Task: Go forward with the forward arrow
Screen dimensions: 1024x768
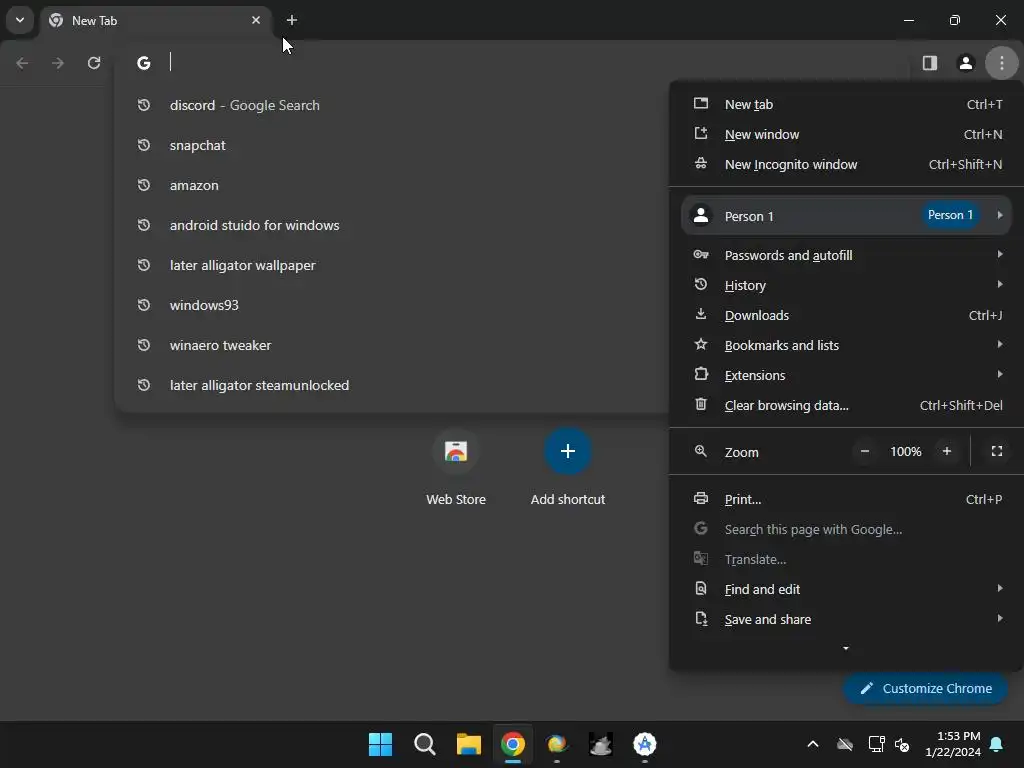Action: coord(58,63)
